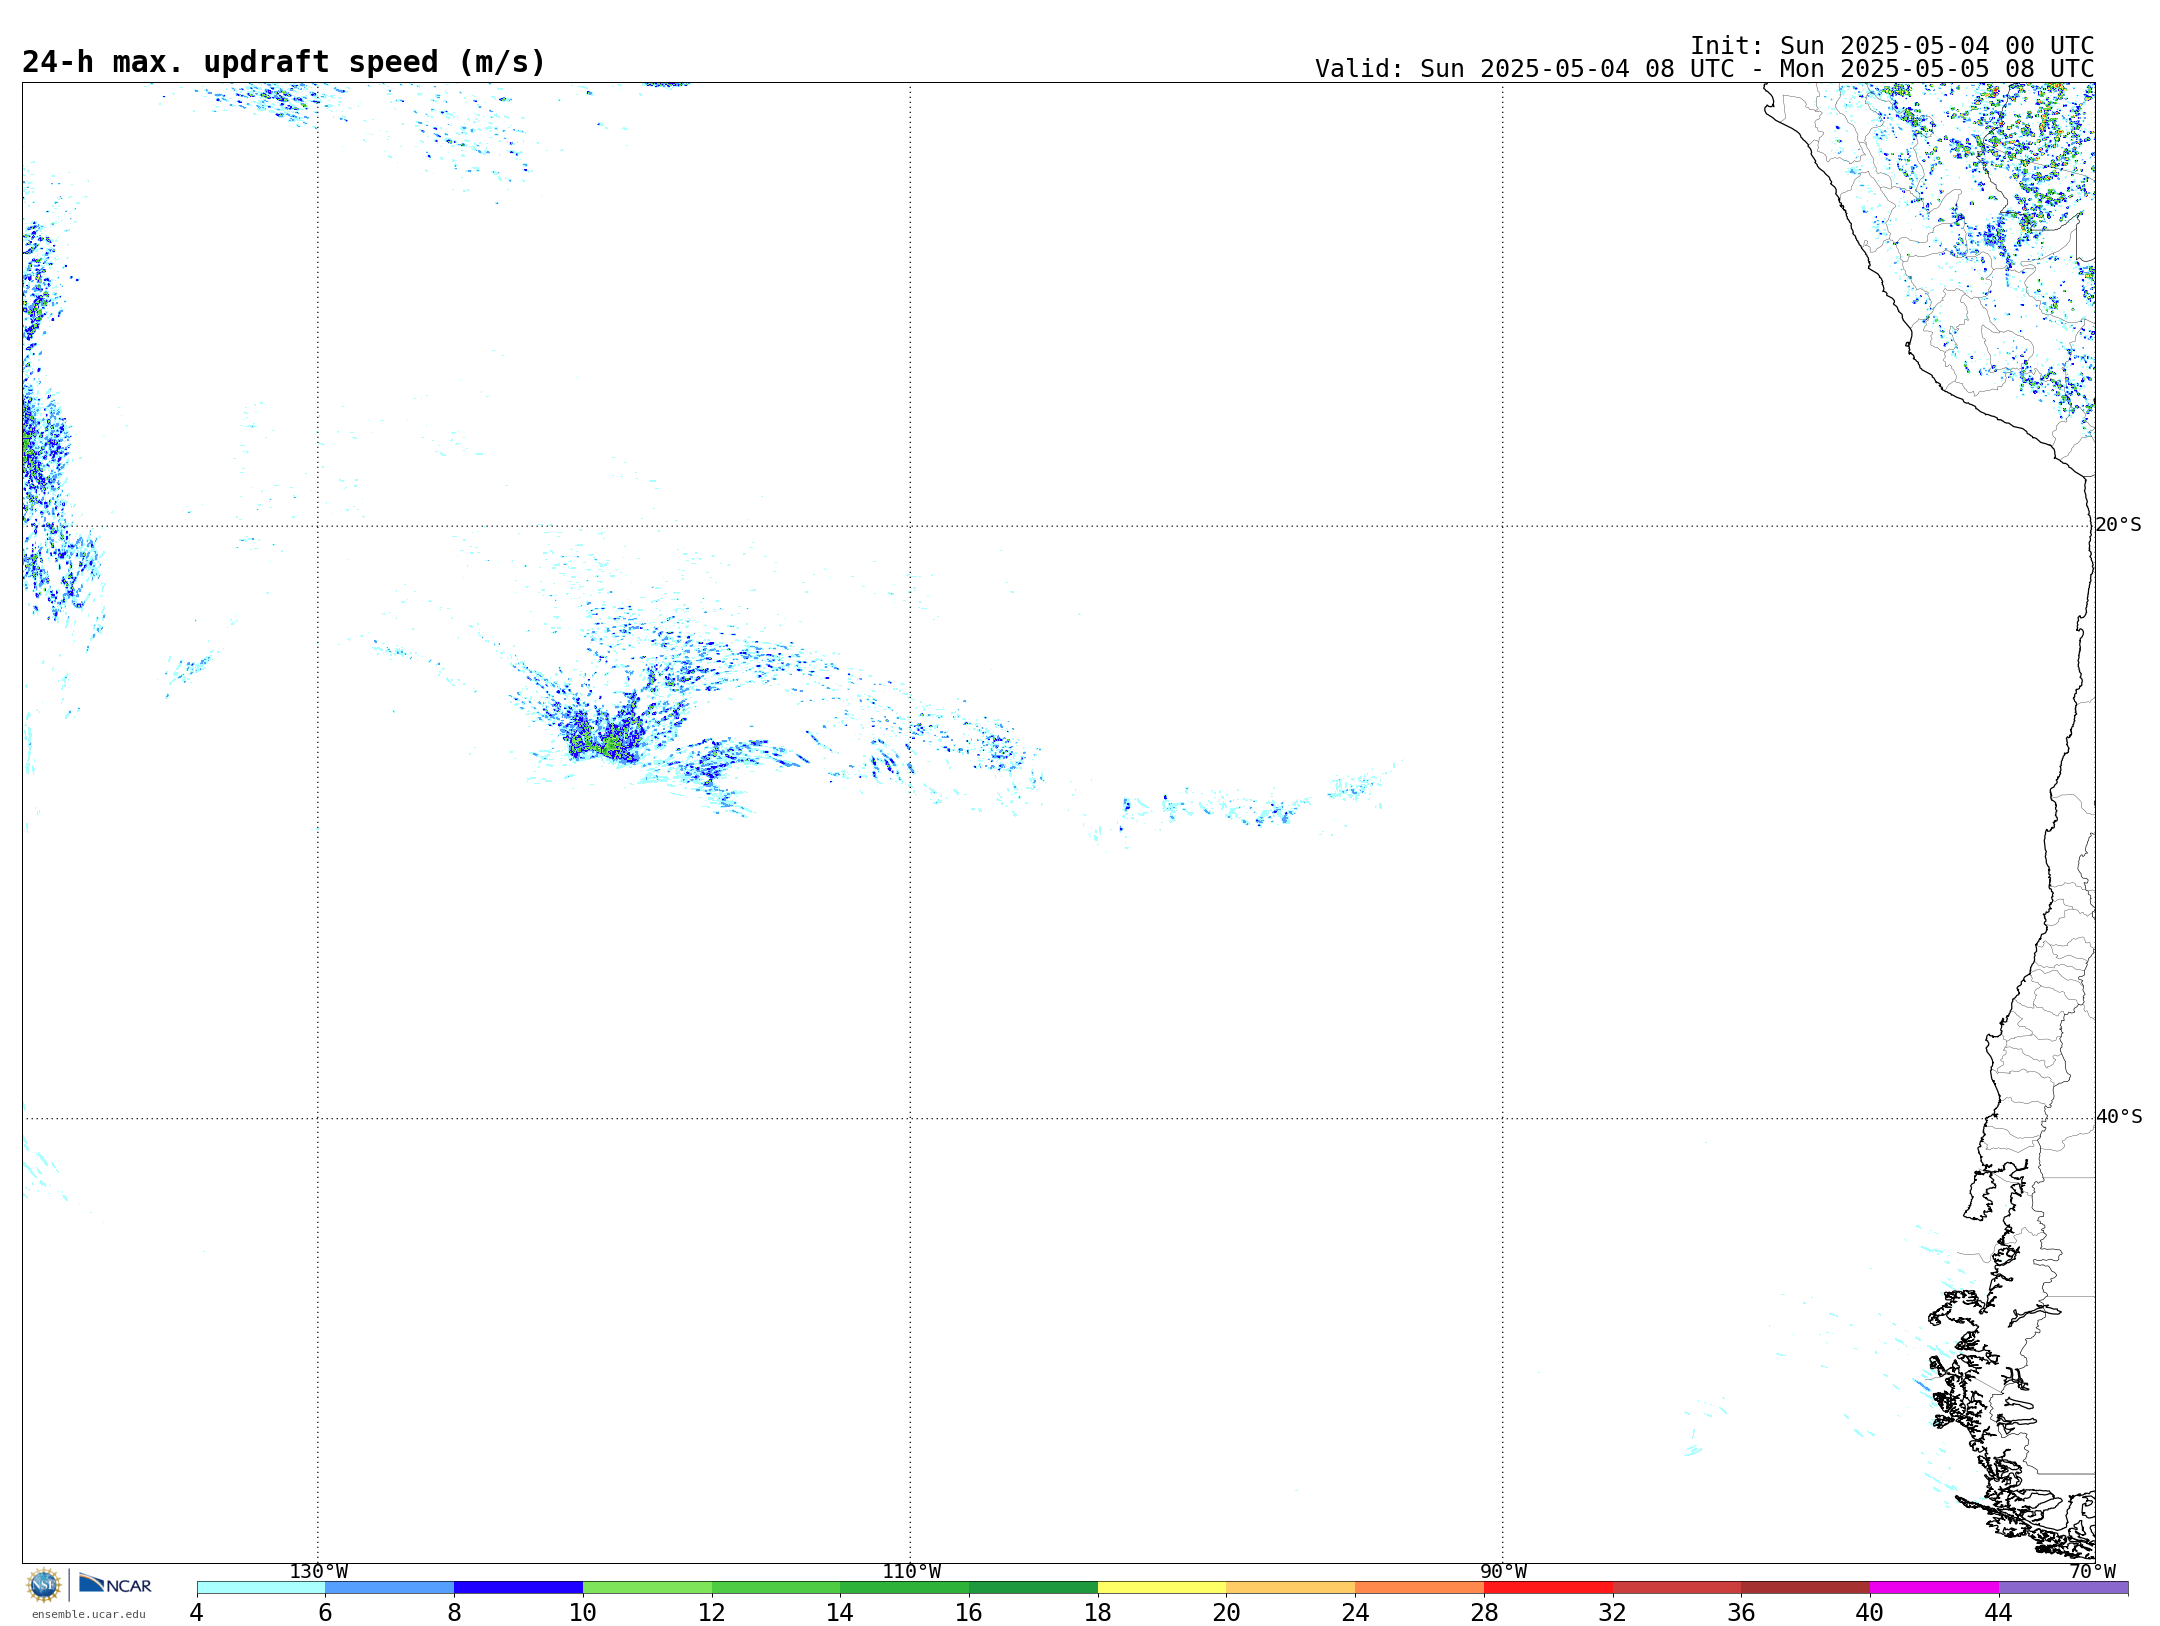2160x1626 pixels.
Task: Click the 110°W longitude label
Action: (x=911, y=1572)
